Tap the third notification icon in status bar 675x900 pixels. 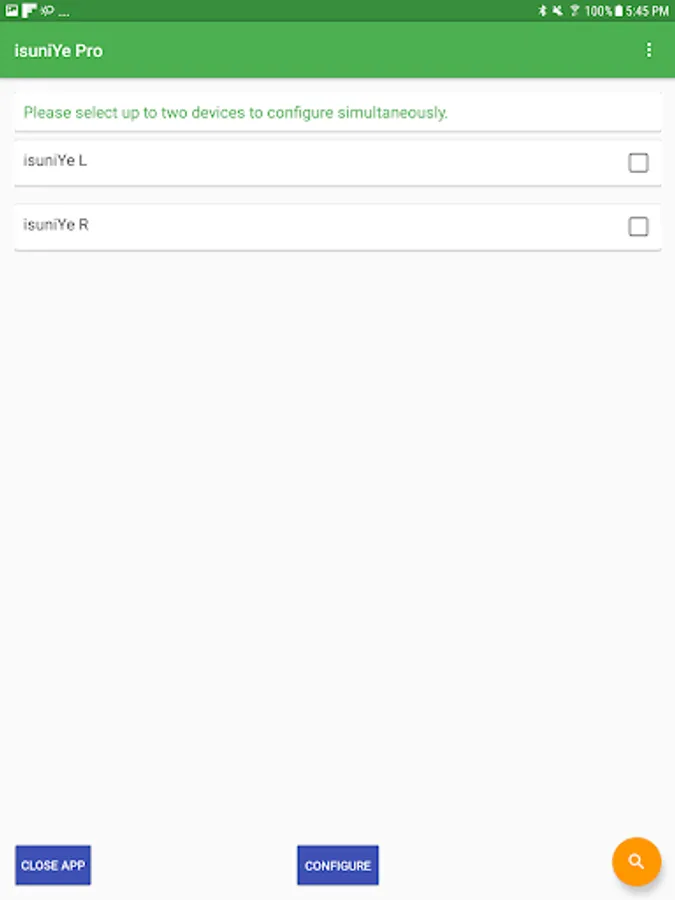click(47, 10)
